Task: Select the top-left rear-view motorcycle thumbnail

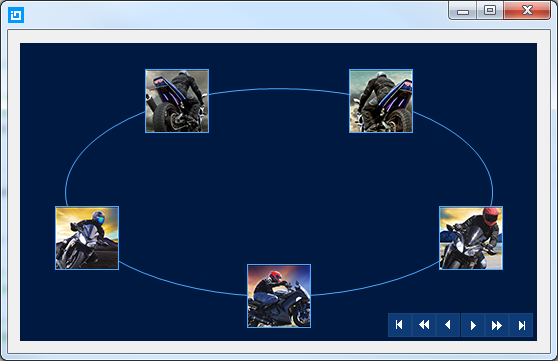Action: pos(177,101)
